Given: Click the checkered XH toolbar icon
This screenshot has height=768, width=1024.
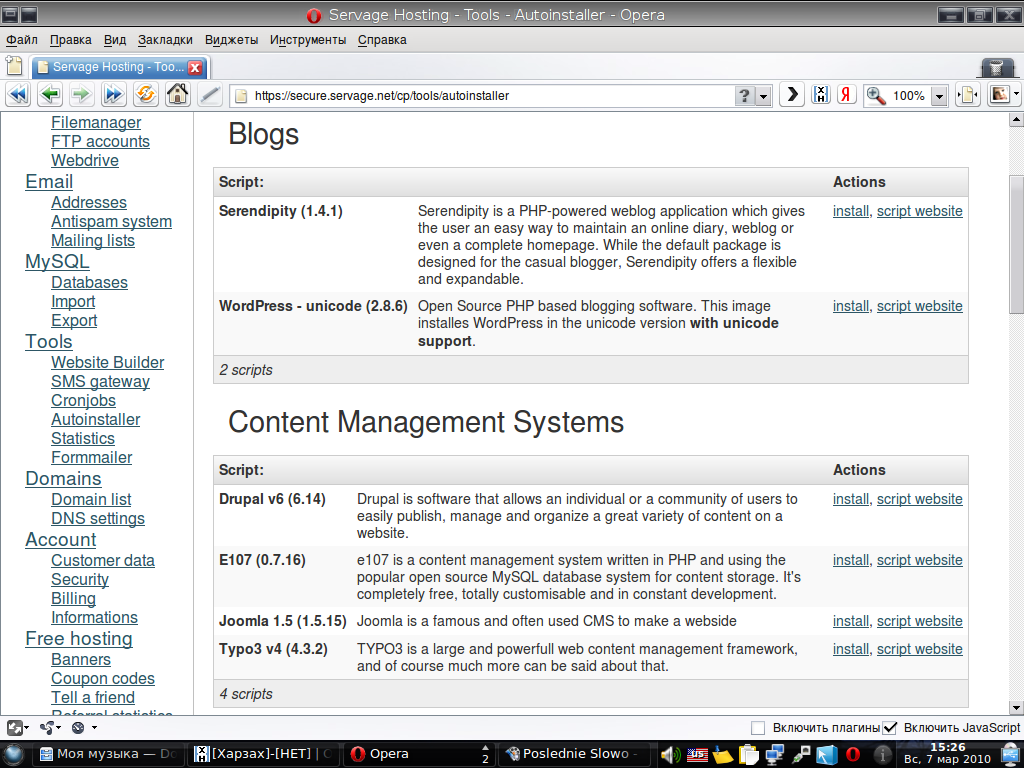Looking at the screenshot, I should coord(821,95).
